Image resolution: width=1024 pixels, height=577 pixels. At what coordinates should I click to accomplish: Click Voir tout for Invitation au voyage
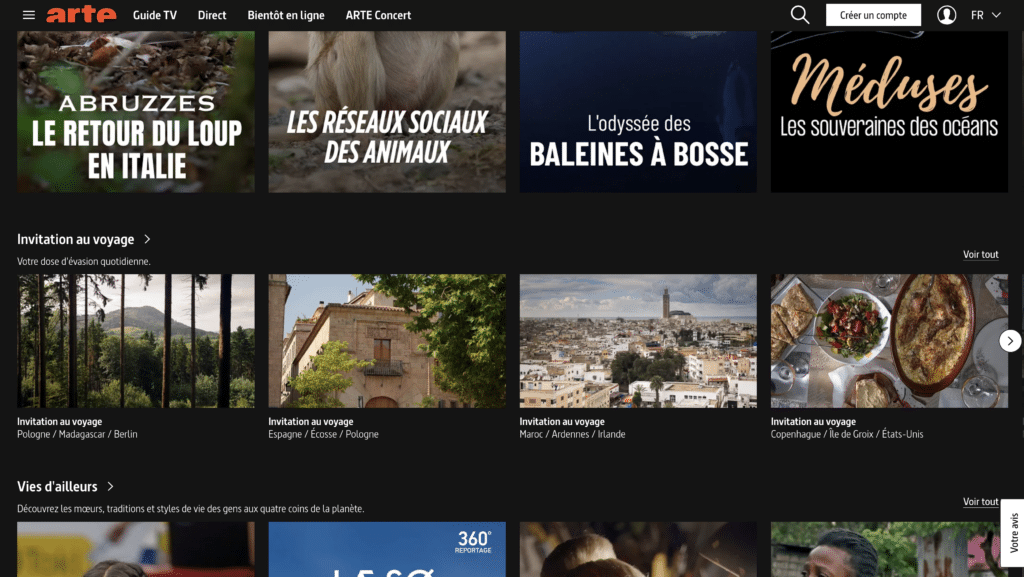[x=980, y=255]
